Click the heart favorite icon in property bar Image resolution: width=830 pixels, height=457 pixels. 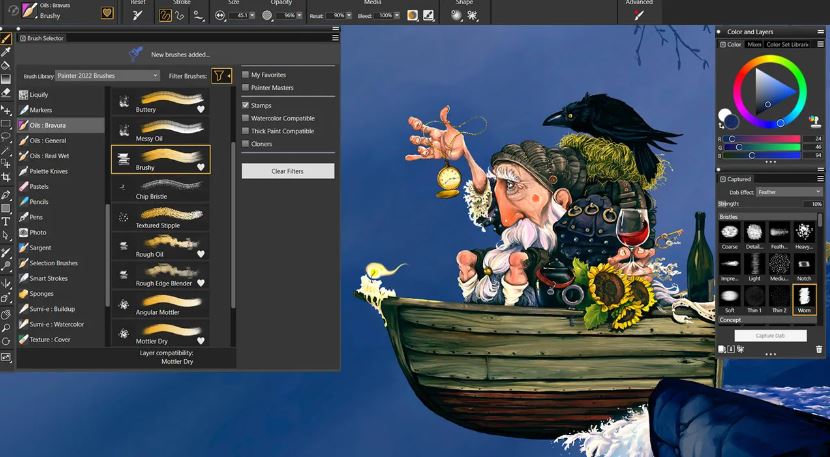(x=107, y=13)
